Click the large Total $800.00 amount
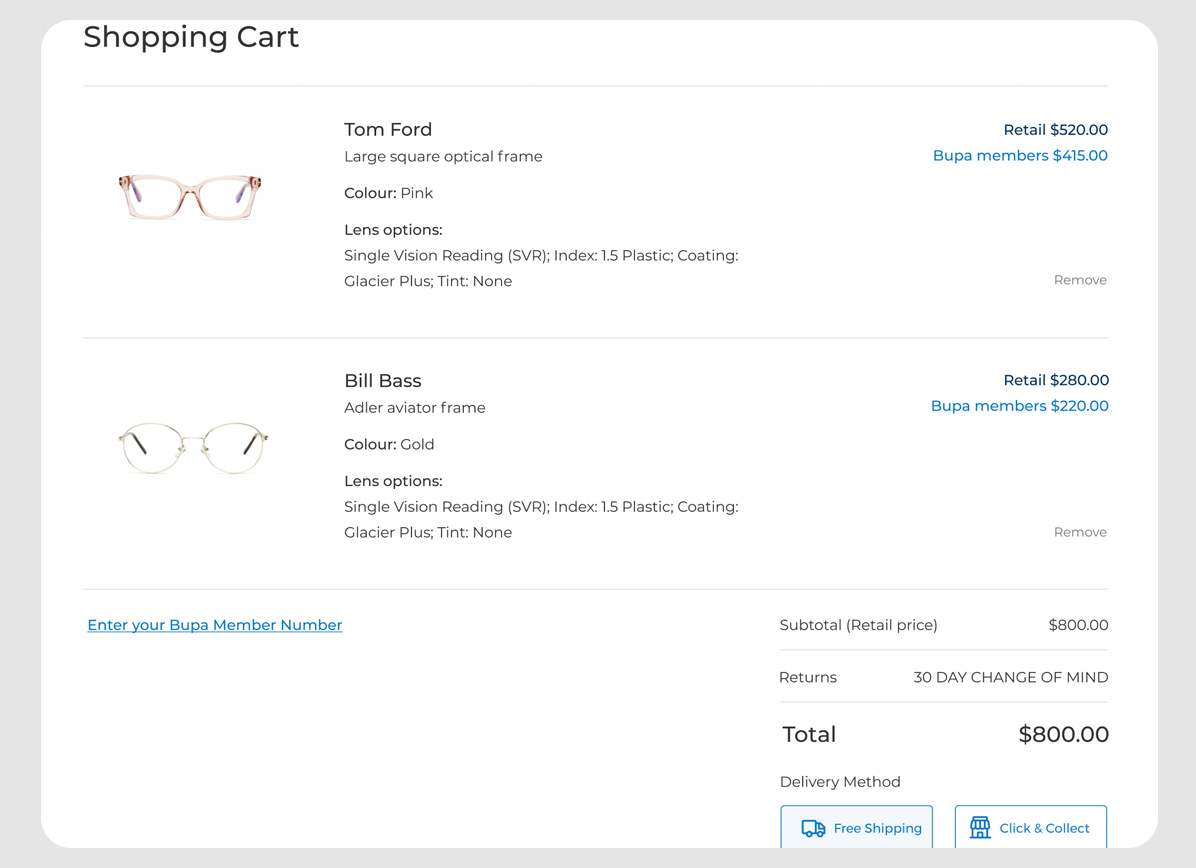1196x868 pixels. tap(1063, 735)
